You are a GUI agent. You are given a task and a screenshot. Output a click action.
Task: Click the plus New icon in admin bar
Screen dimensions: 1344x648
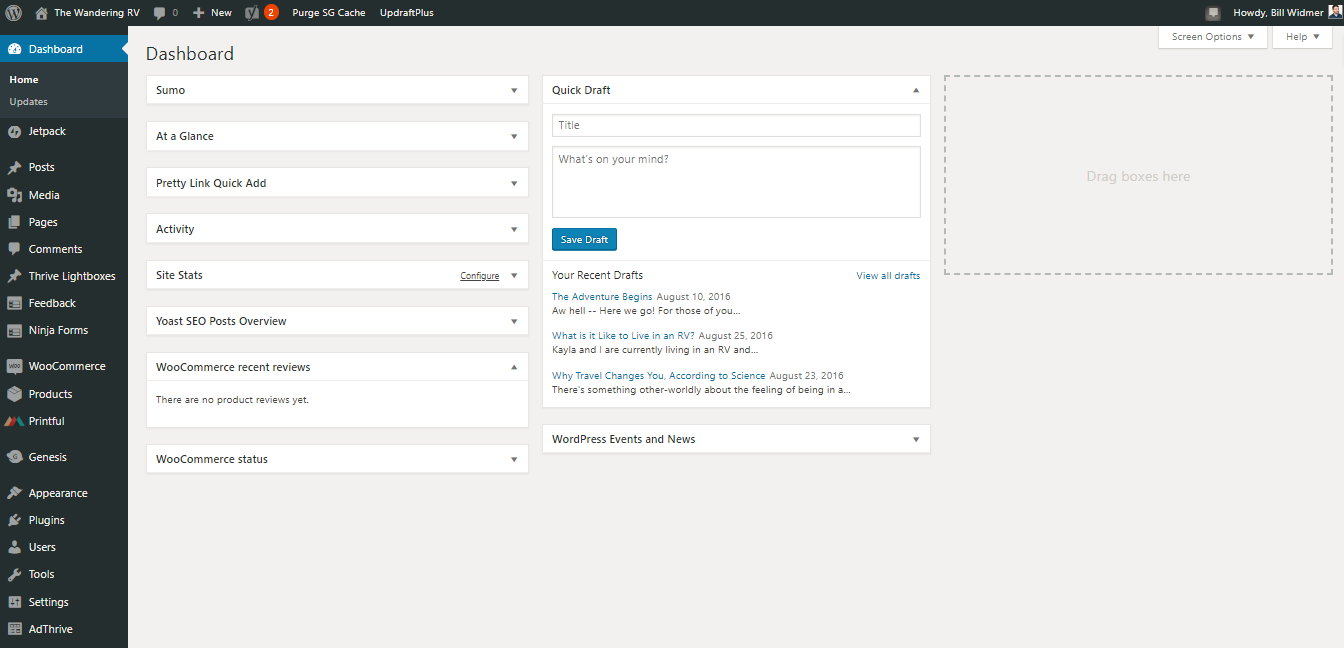199,13
